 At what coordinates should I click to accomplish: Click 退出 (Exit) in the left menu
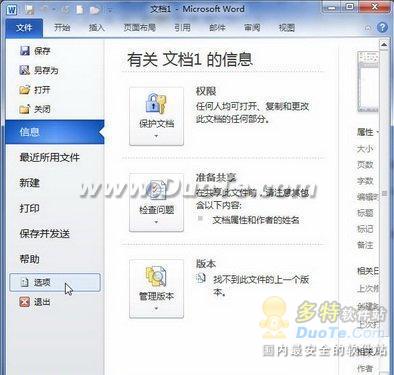(x=35, y=302)
